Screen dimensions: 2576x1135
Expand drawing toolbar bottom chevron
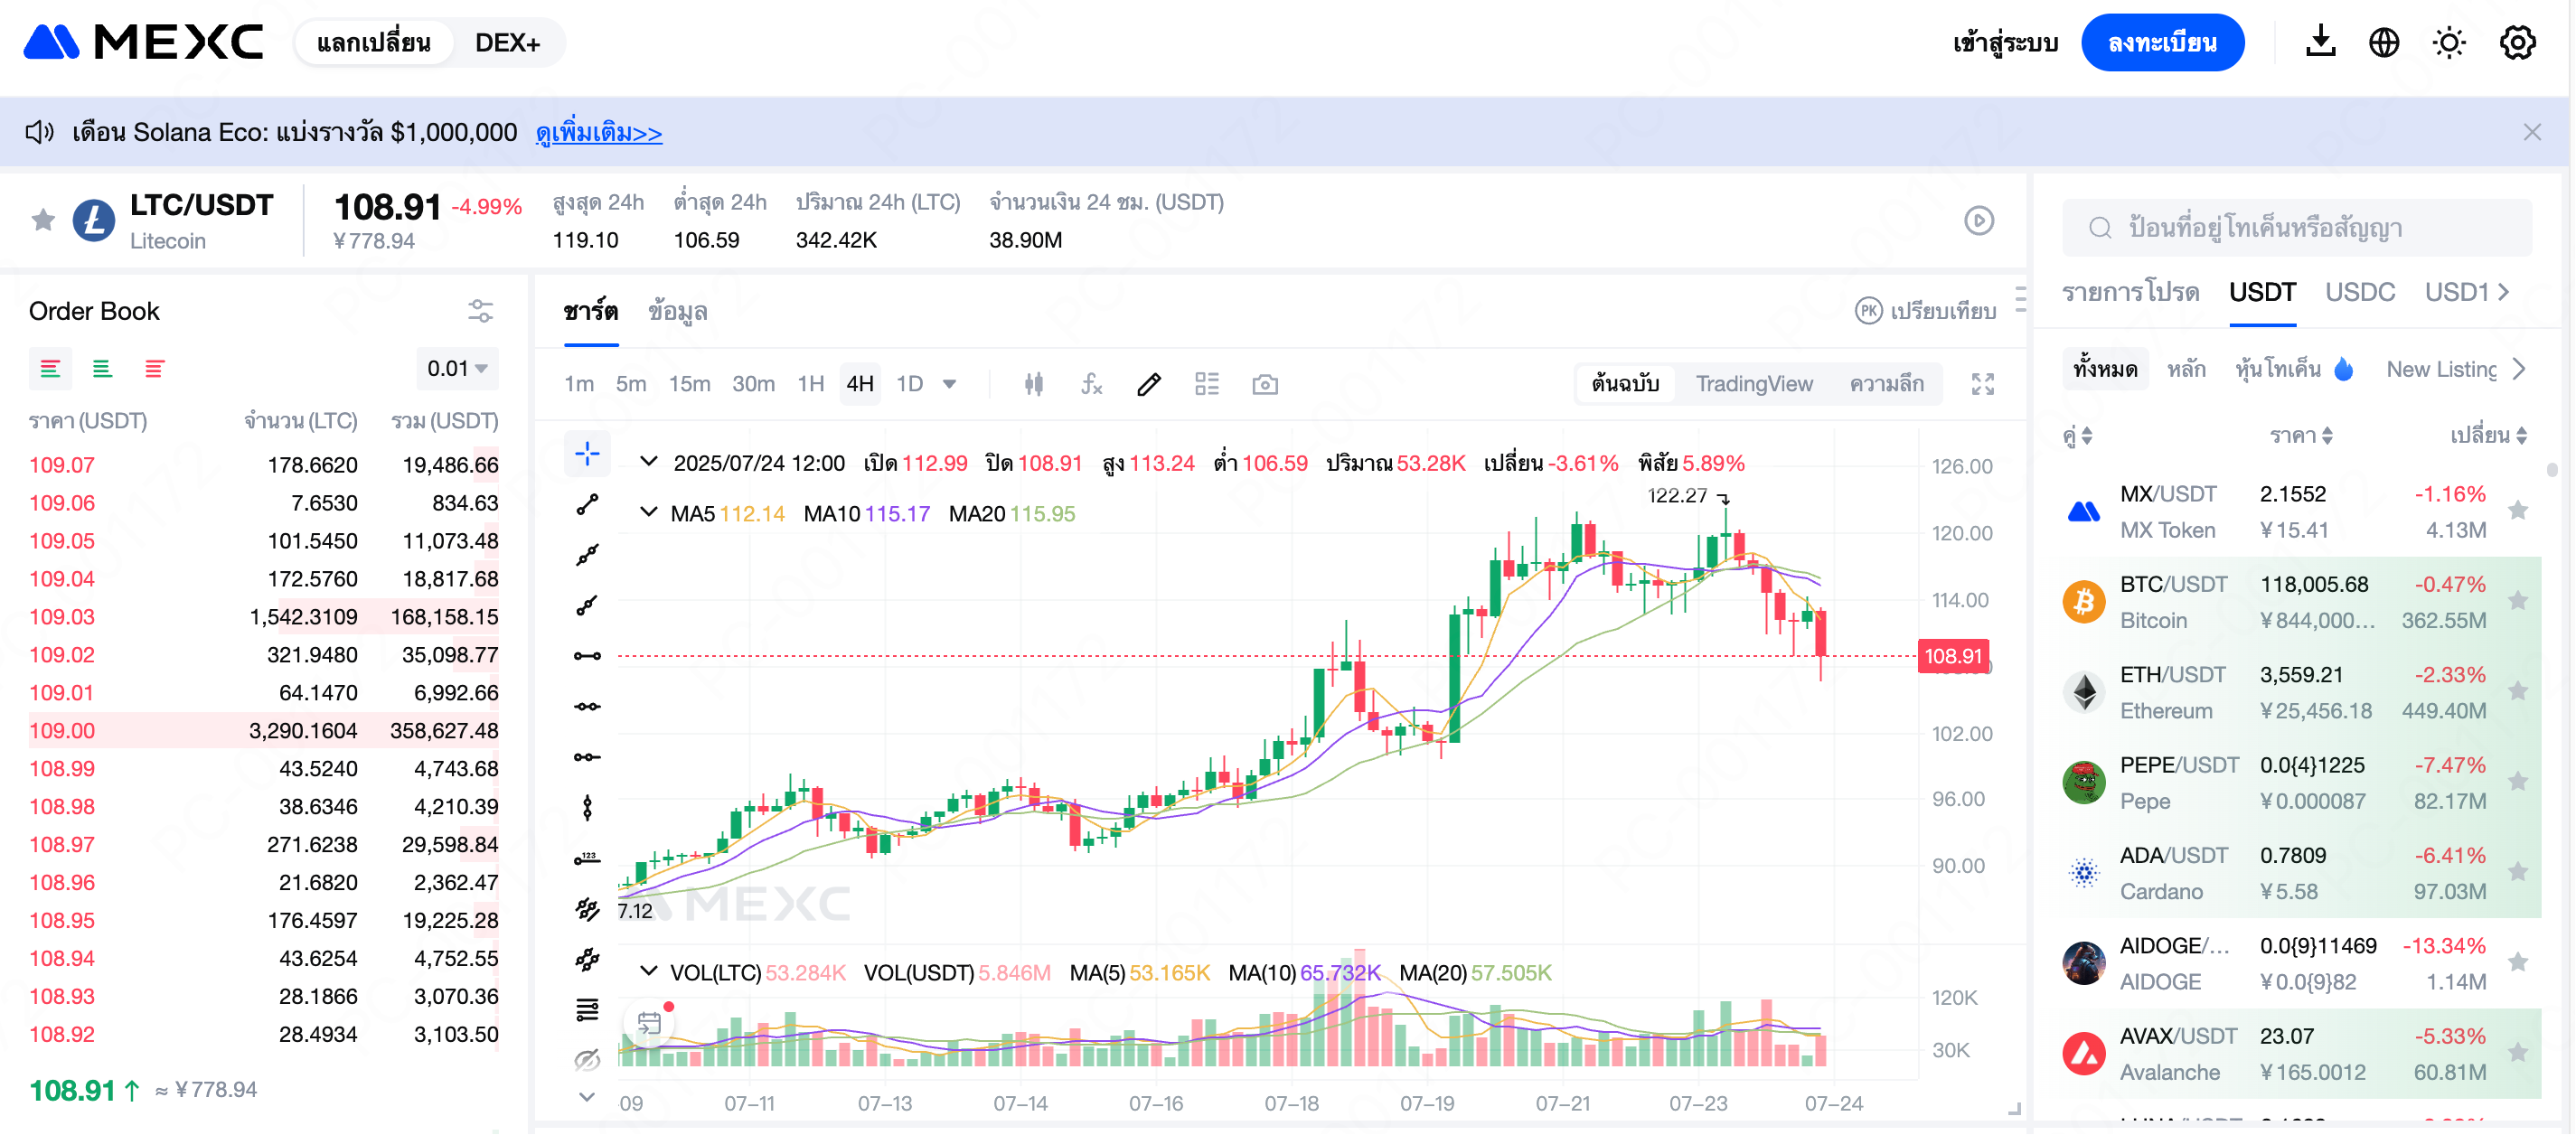point(587,1096)
